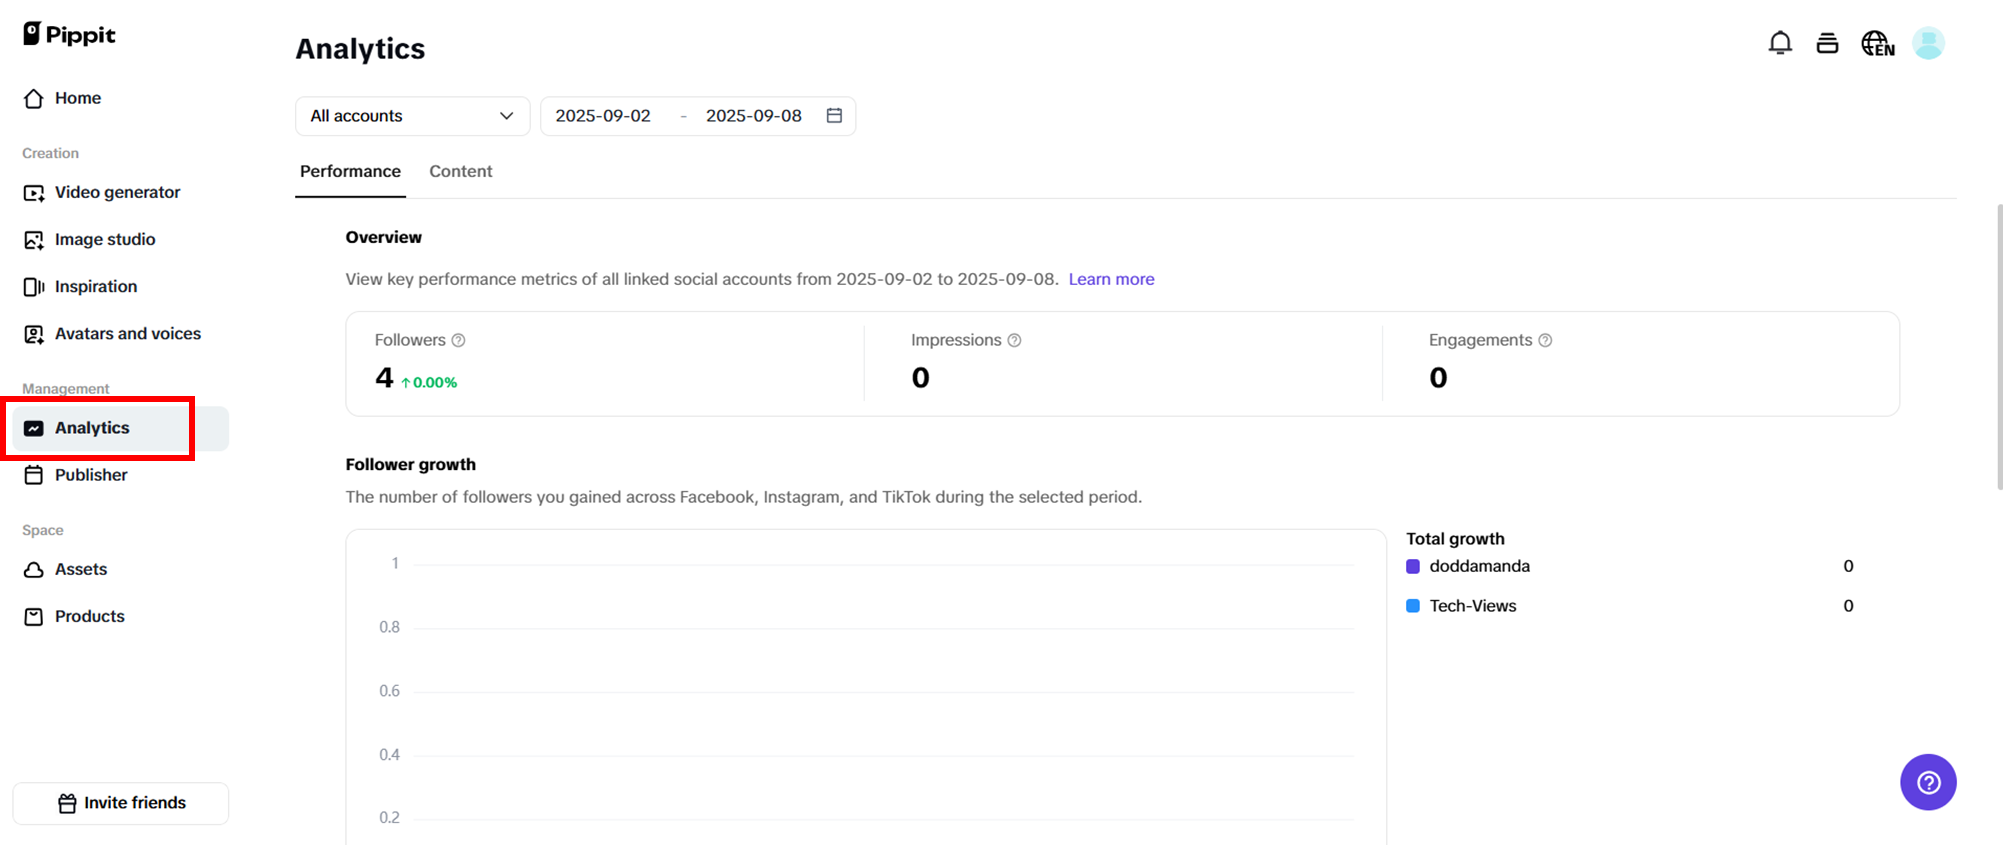Open the user profile avatar

point(1928,43)
